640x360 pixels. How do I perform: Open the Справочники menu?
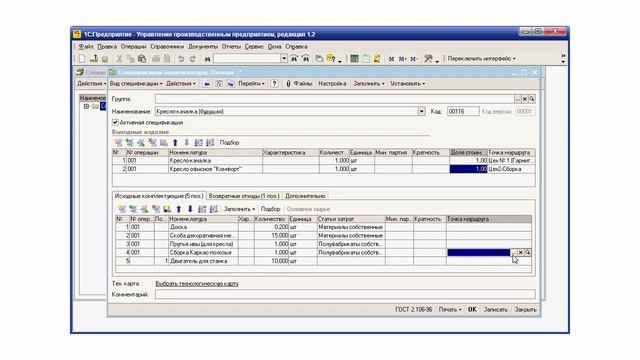[x=167, y=47]
